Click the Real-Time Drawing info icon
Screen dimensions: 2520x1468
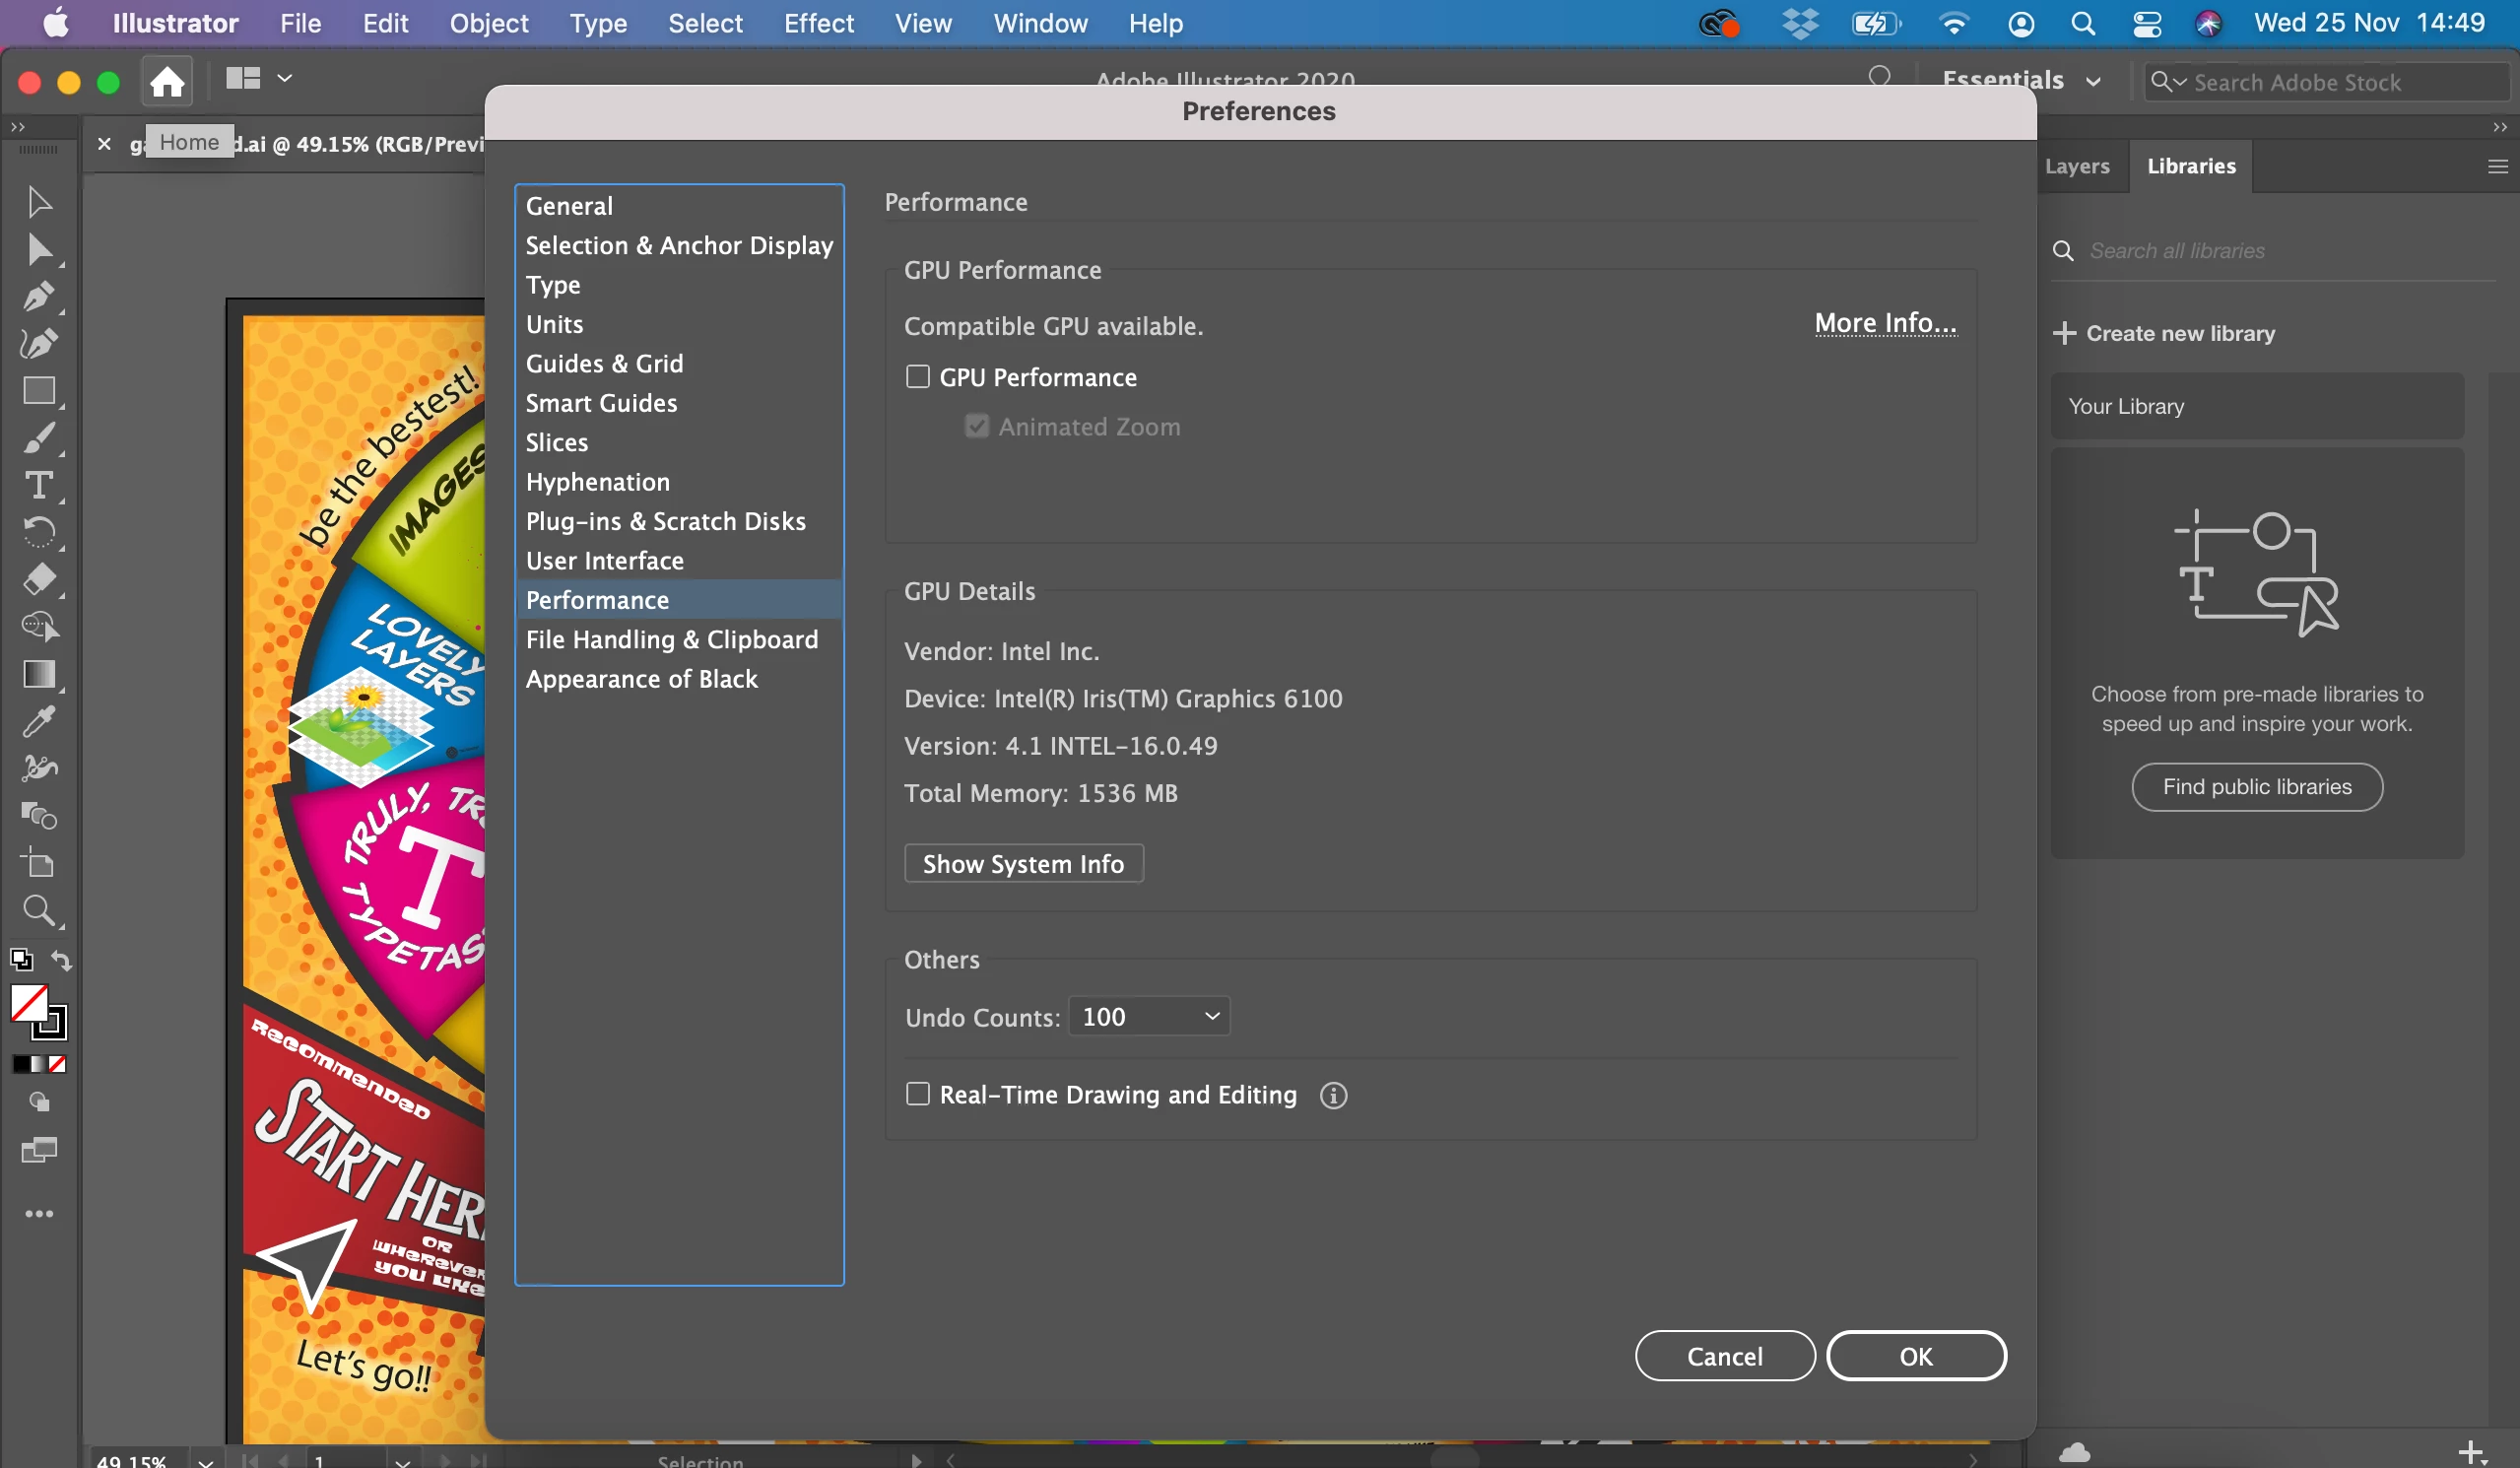point(1333,1095)
